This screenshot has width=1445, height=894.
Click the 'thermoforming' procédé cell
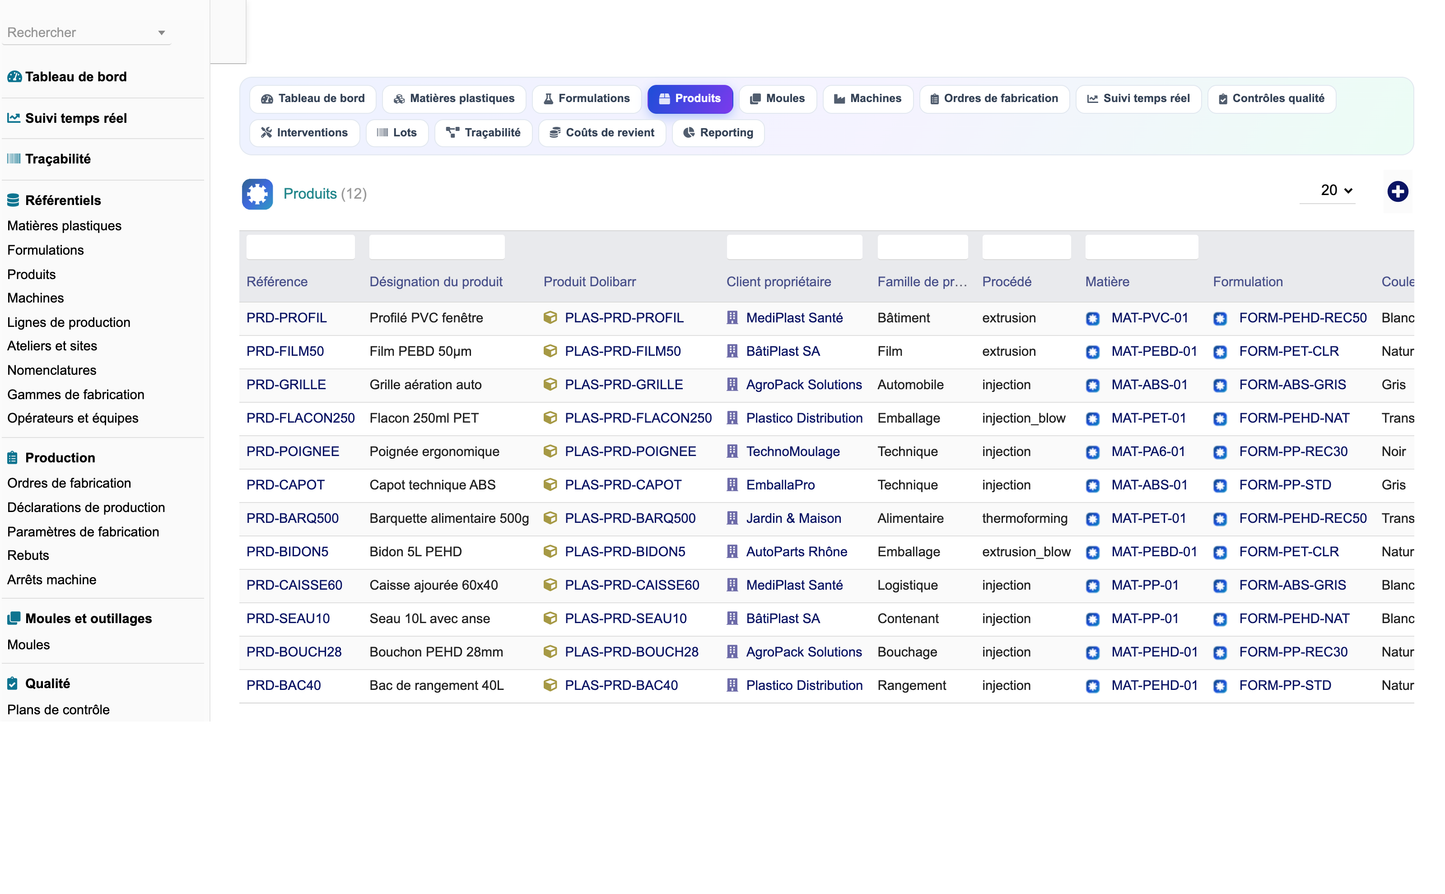click(1025, 518)
